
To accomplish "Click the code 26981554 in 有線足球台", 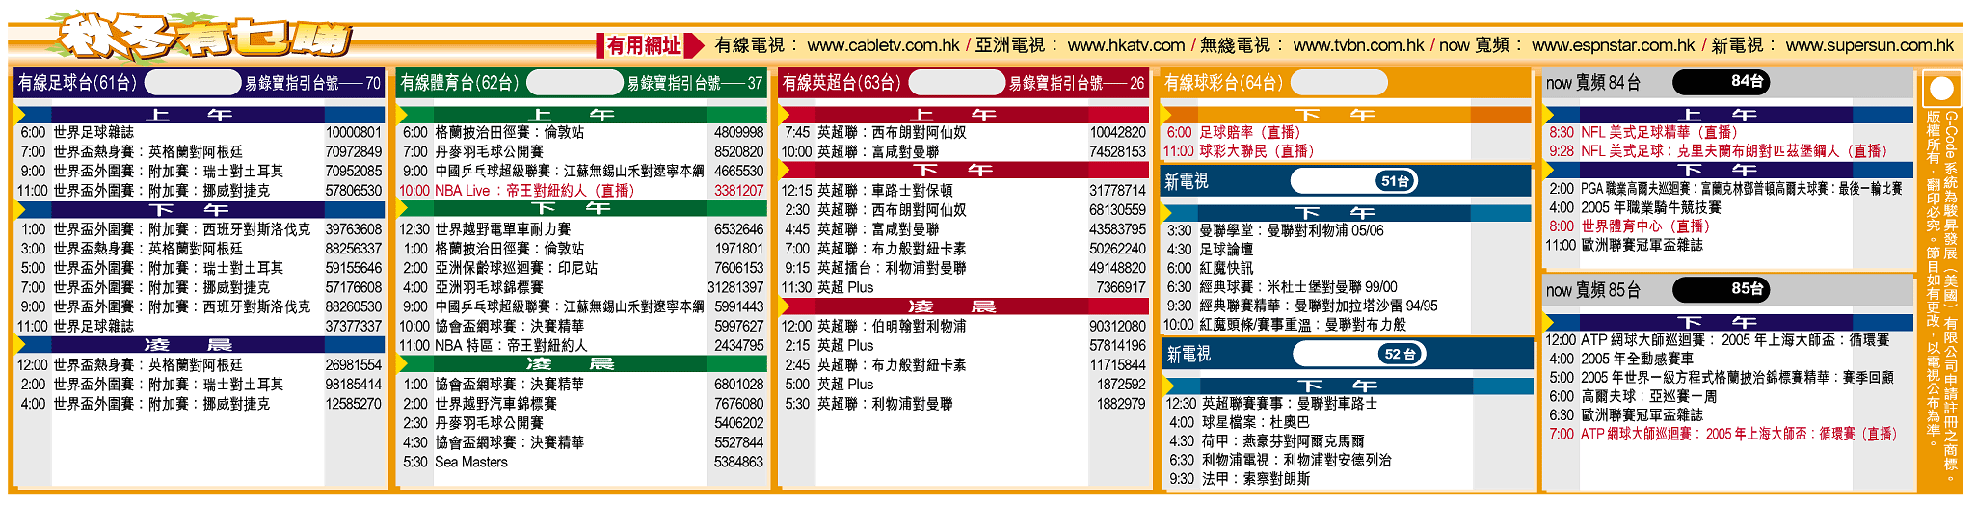I will click(x=354, y=365).
